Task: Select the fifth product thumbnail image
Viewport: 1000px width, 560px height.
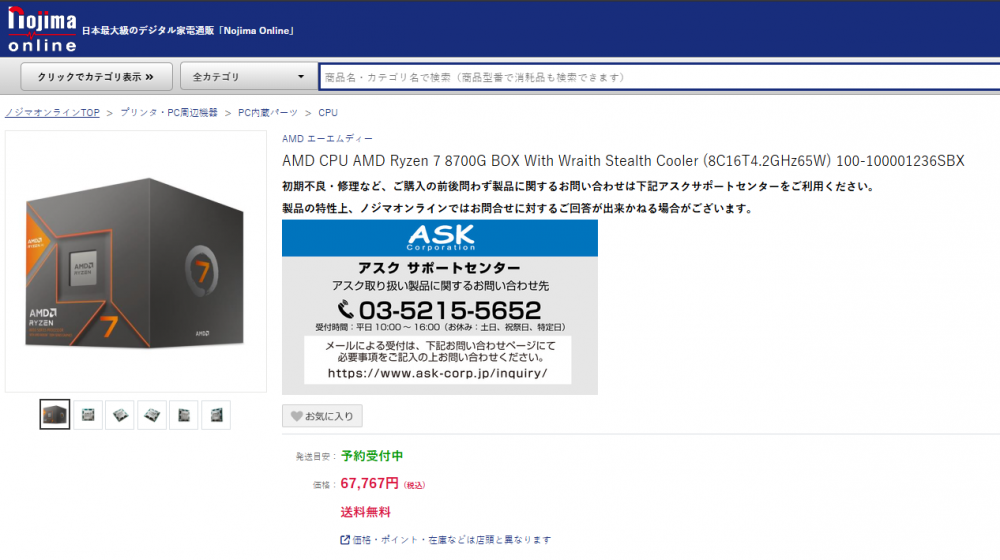Action: coord(184,415)
